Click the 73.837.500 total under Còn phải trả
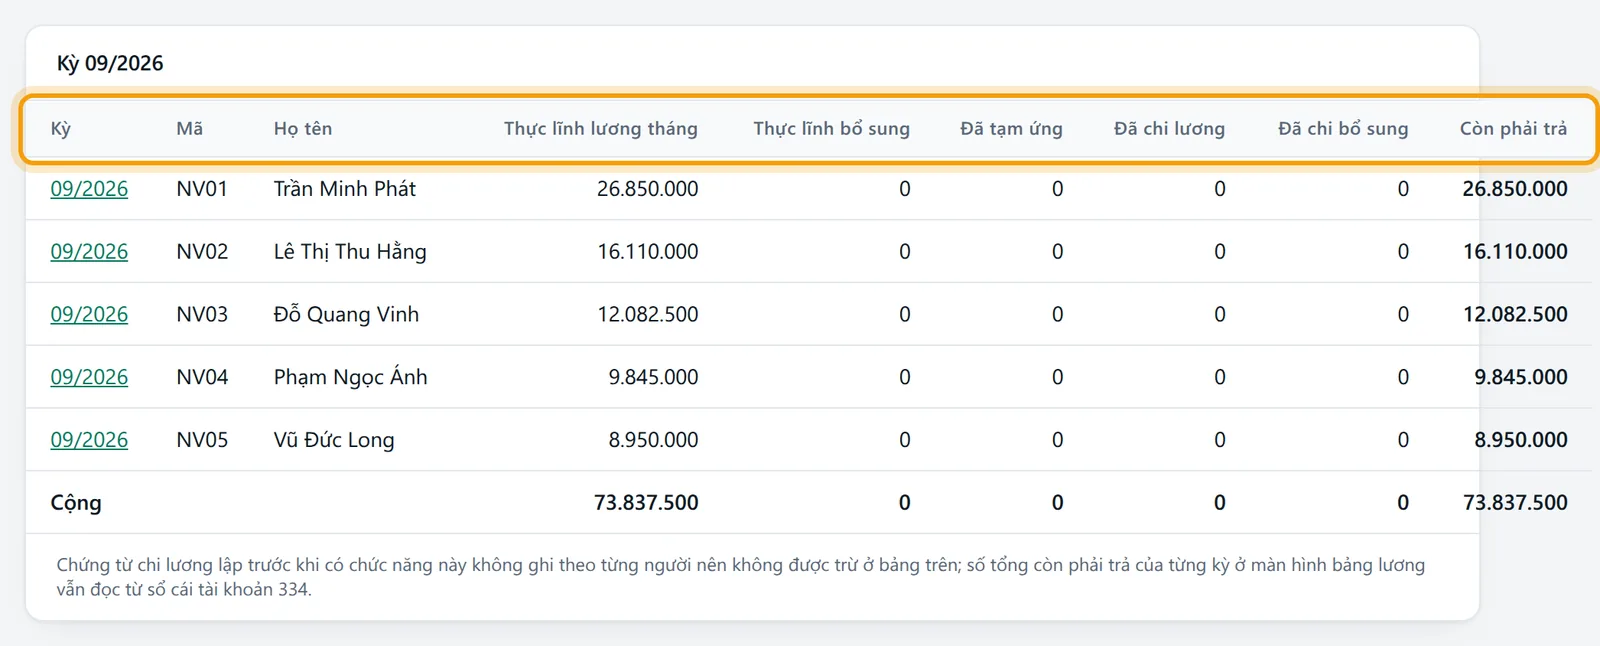Image resolution: width=1600 pixels, height=646 pixels. [1515, 503]
